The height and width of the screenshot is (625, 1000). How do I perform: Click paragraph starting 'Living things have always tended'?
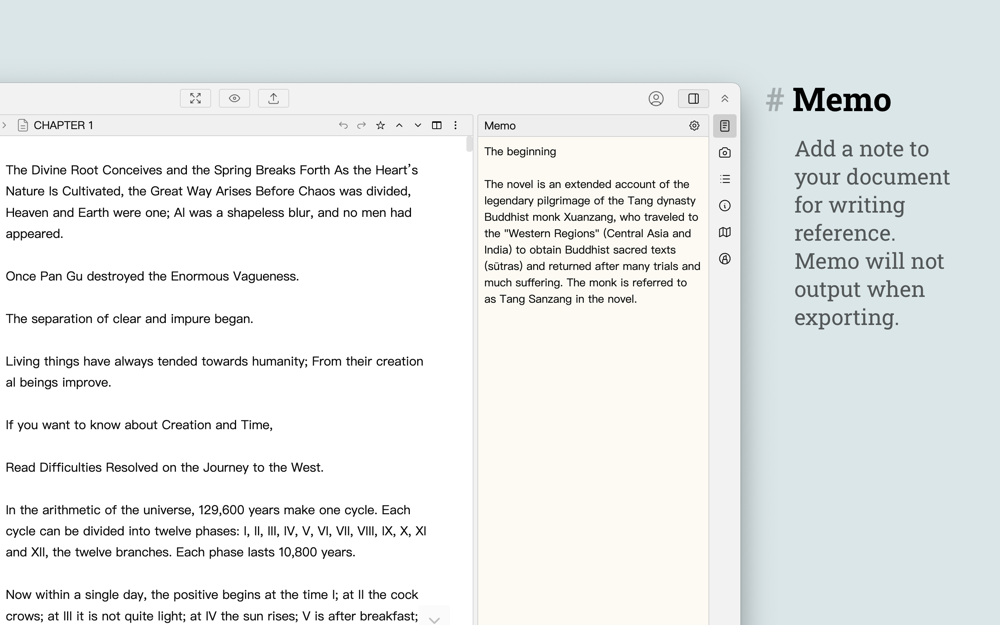pyautogui.click(x=214, y=372)
